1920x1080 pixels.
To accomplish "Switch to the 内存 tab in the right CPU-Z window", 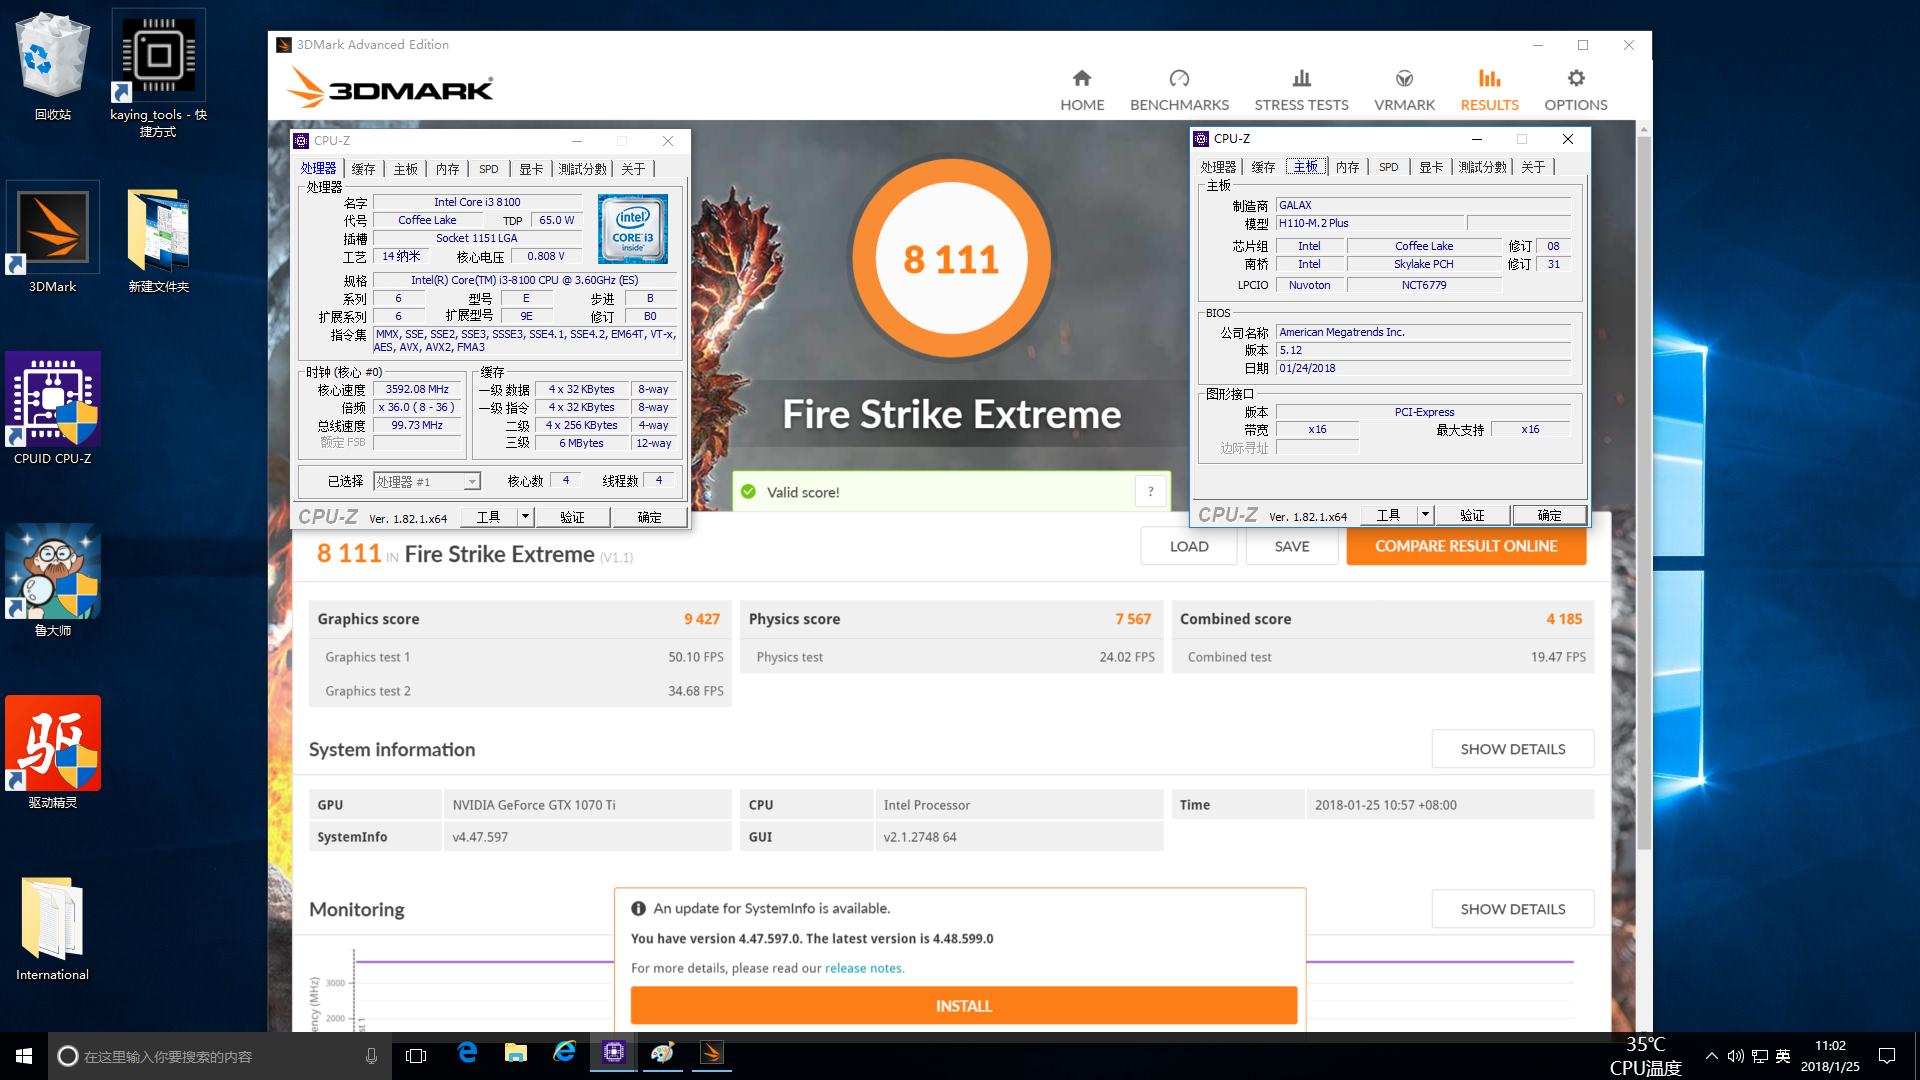I will 1347,167.
